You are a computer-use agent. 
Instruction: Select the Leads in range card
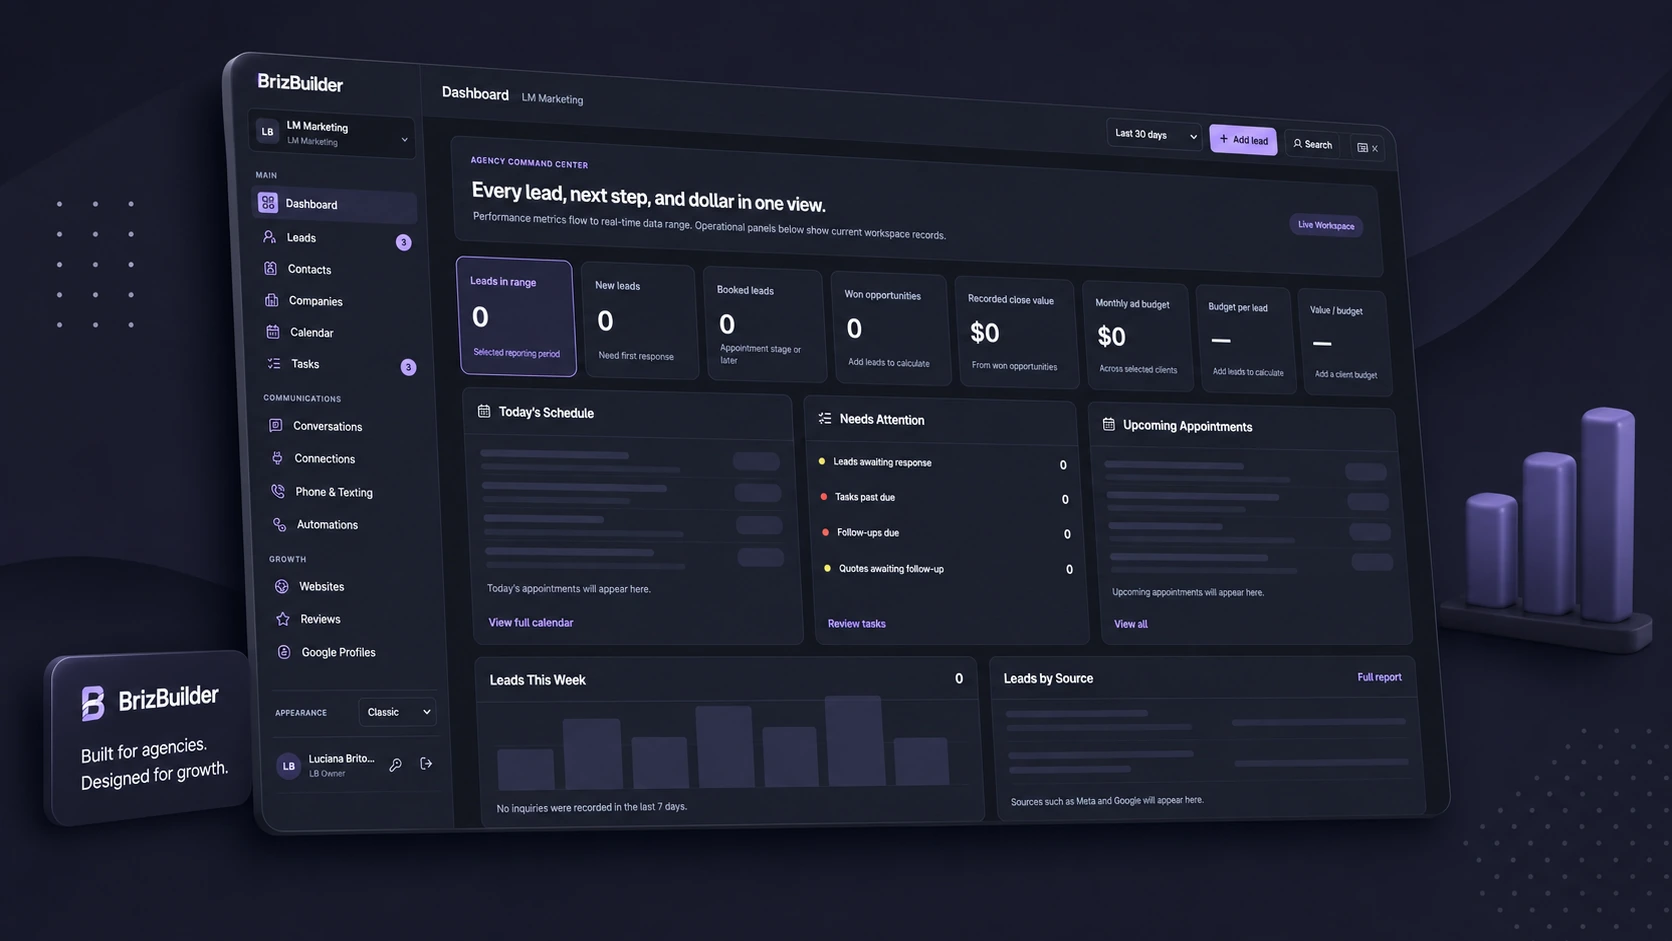point(516,317)
